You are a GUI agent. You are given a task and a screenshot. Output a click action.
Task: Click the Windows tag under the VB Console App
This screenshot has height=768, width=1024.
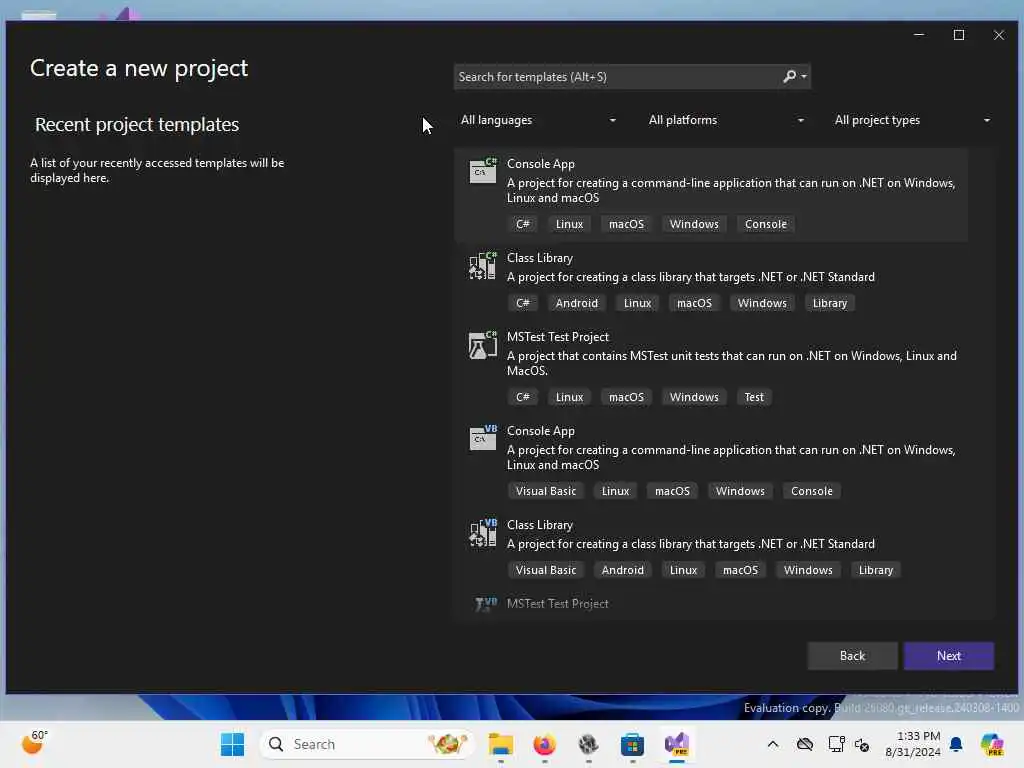click(x=740, y=491)
